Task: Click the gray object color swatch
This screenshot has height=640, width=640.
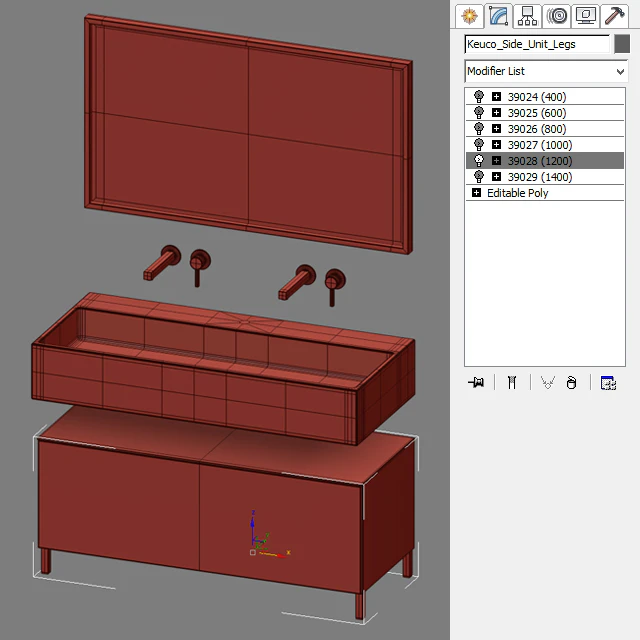Action: [622, 44]
